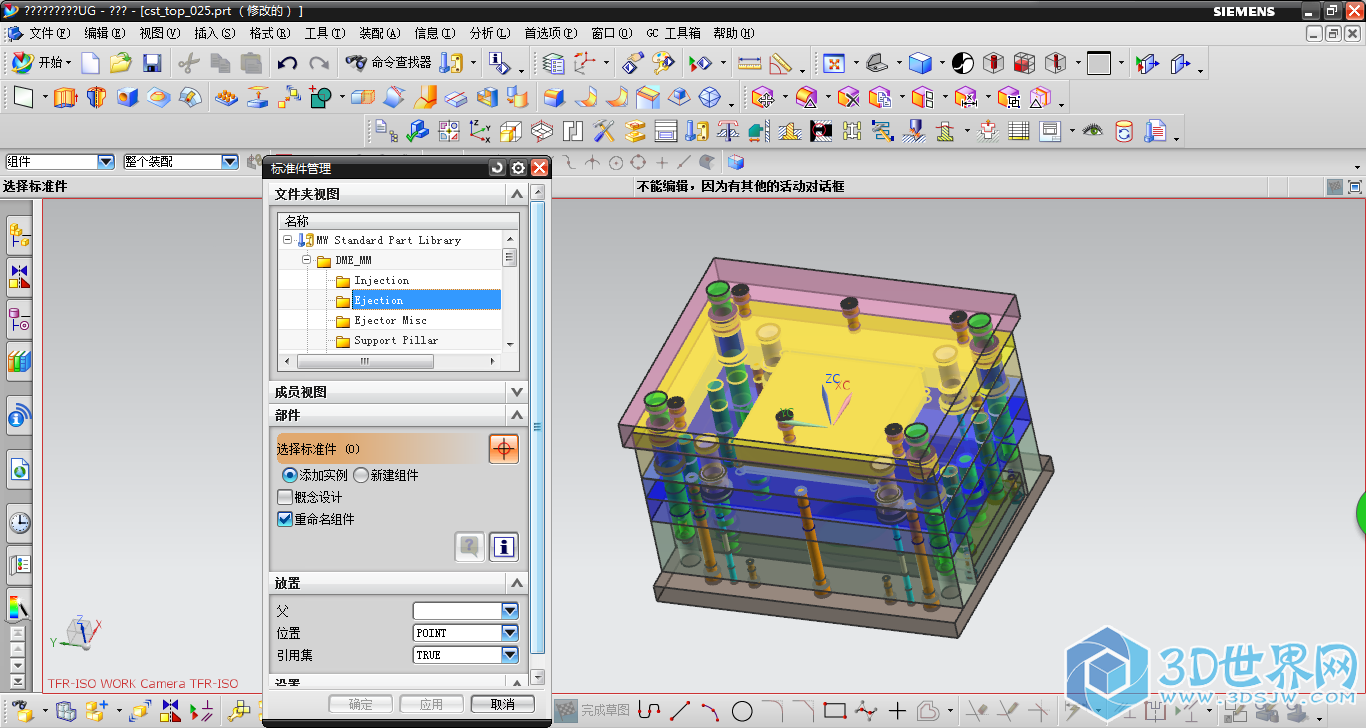The image size is (1366, 728).
Task: Select the Ejection folder
Action: click(x=379, y=300)
